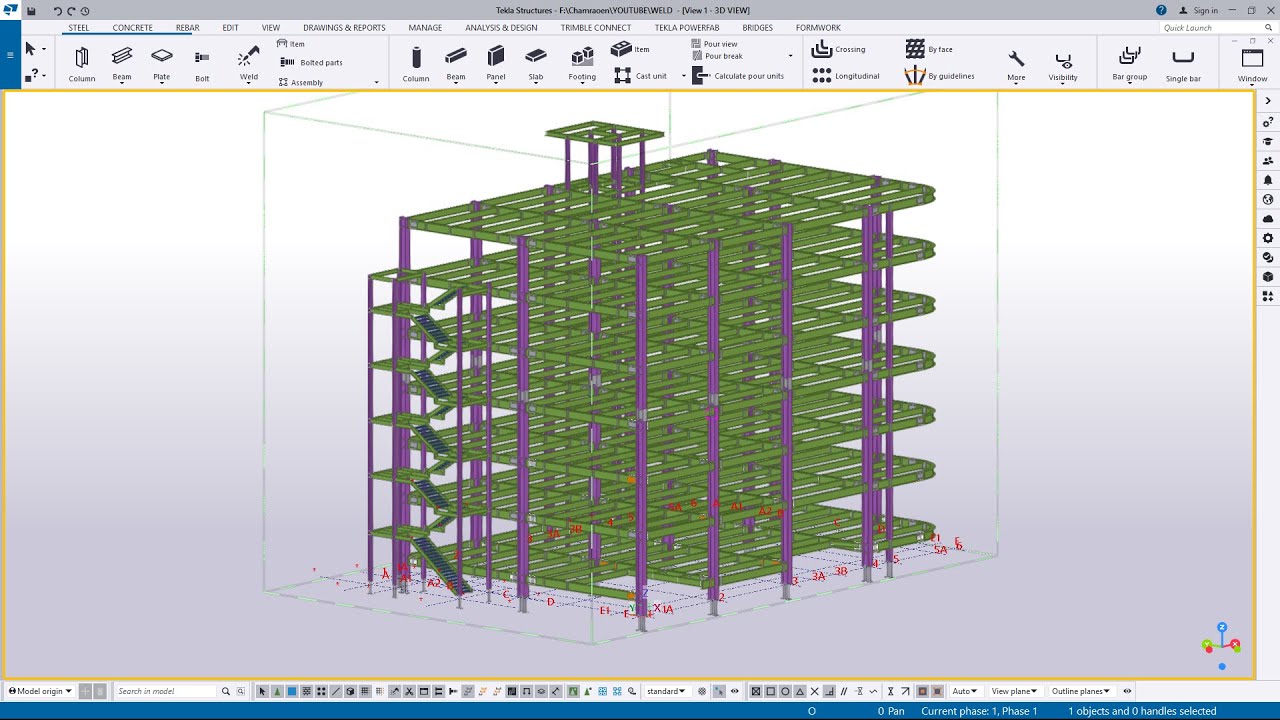Click the Redo arrow icon
The width and height of the screenshot is (1280, 720).
click(x=71, y=11)
